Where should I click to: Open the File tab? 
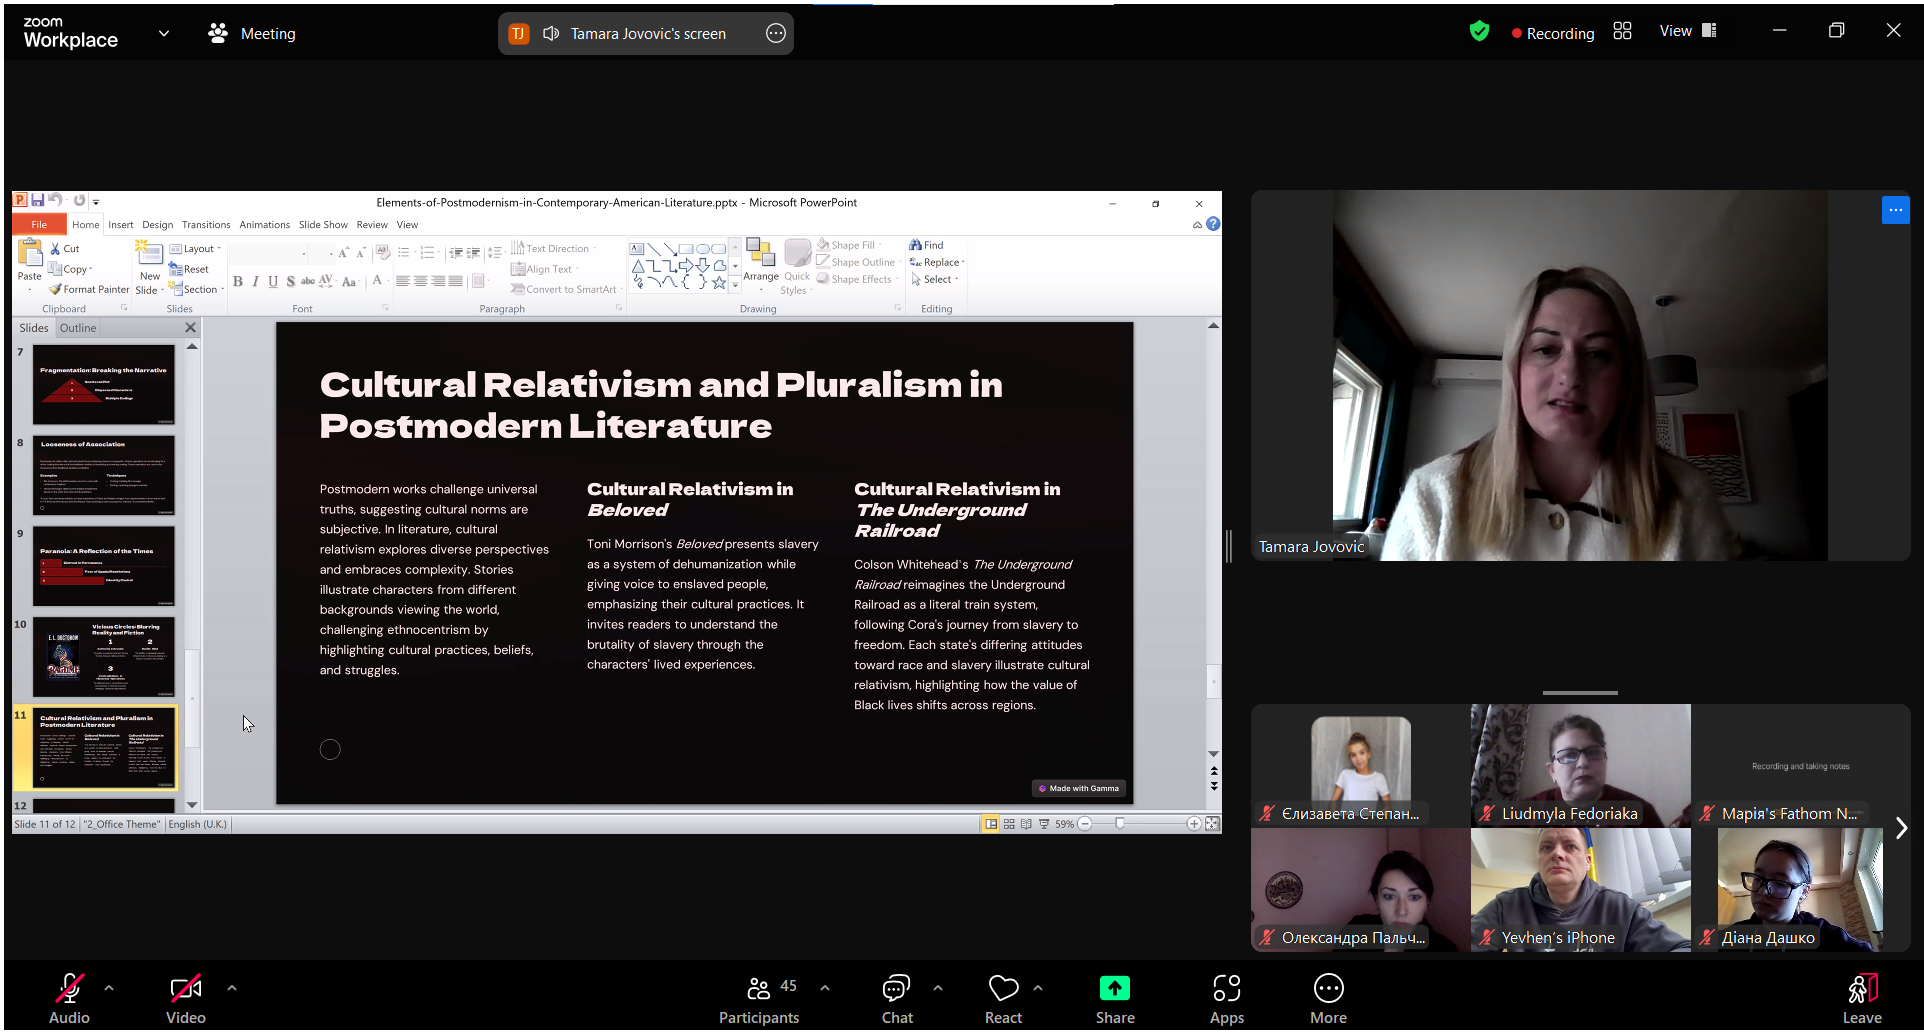(39, 225)
